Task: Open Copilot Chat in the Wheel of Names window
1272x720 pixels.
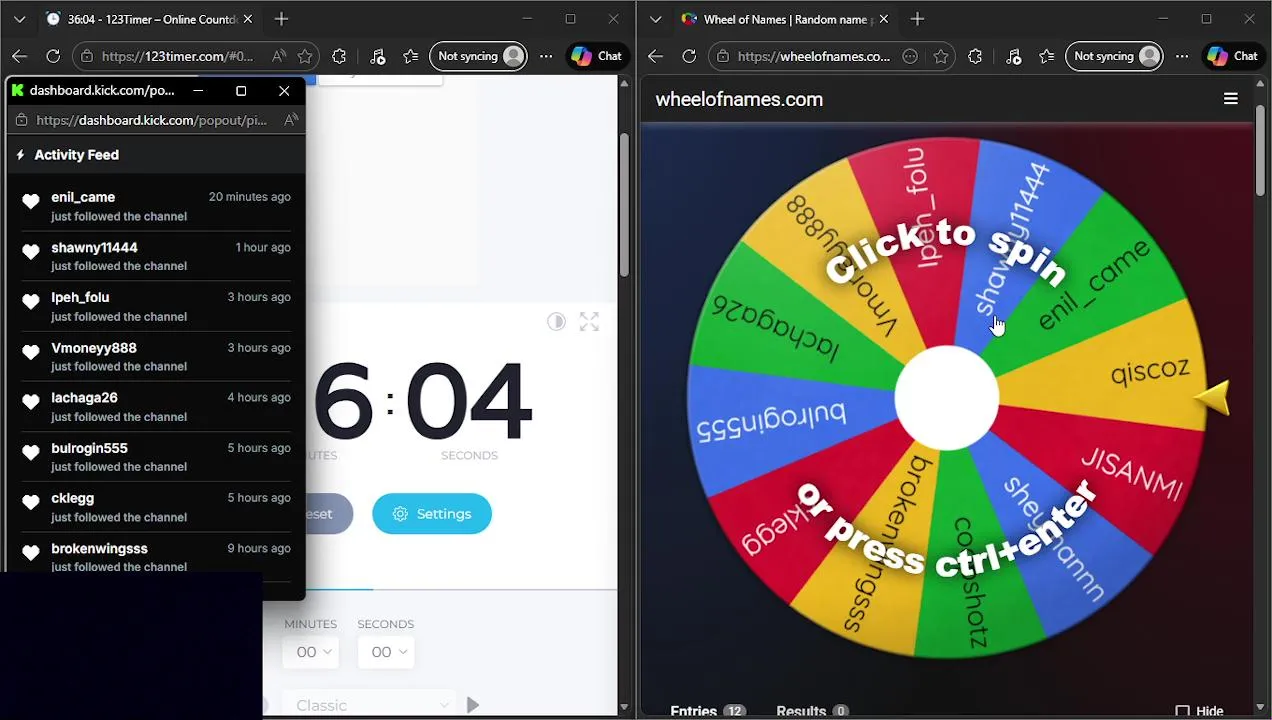Action: pyautogui.click(x=1233, y=56)
